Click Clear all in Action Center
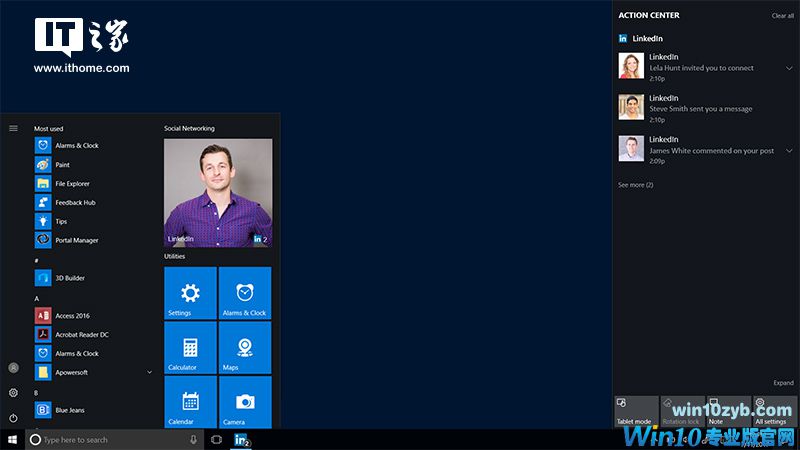 click(x=782, y=16)
